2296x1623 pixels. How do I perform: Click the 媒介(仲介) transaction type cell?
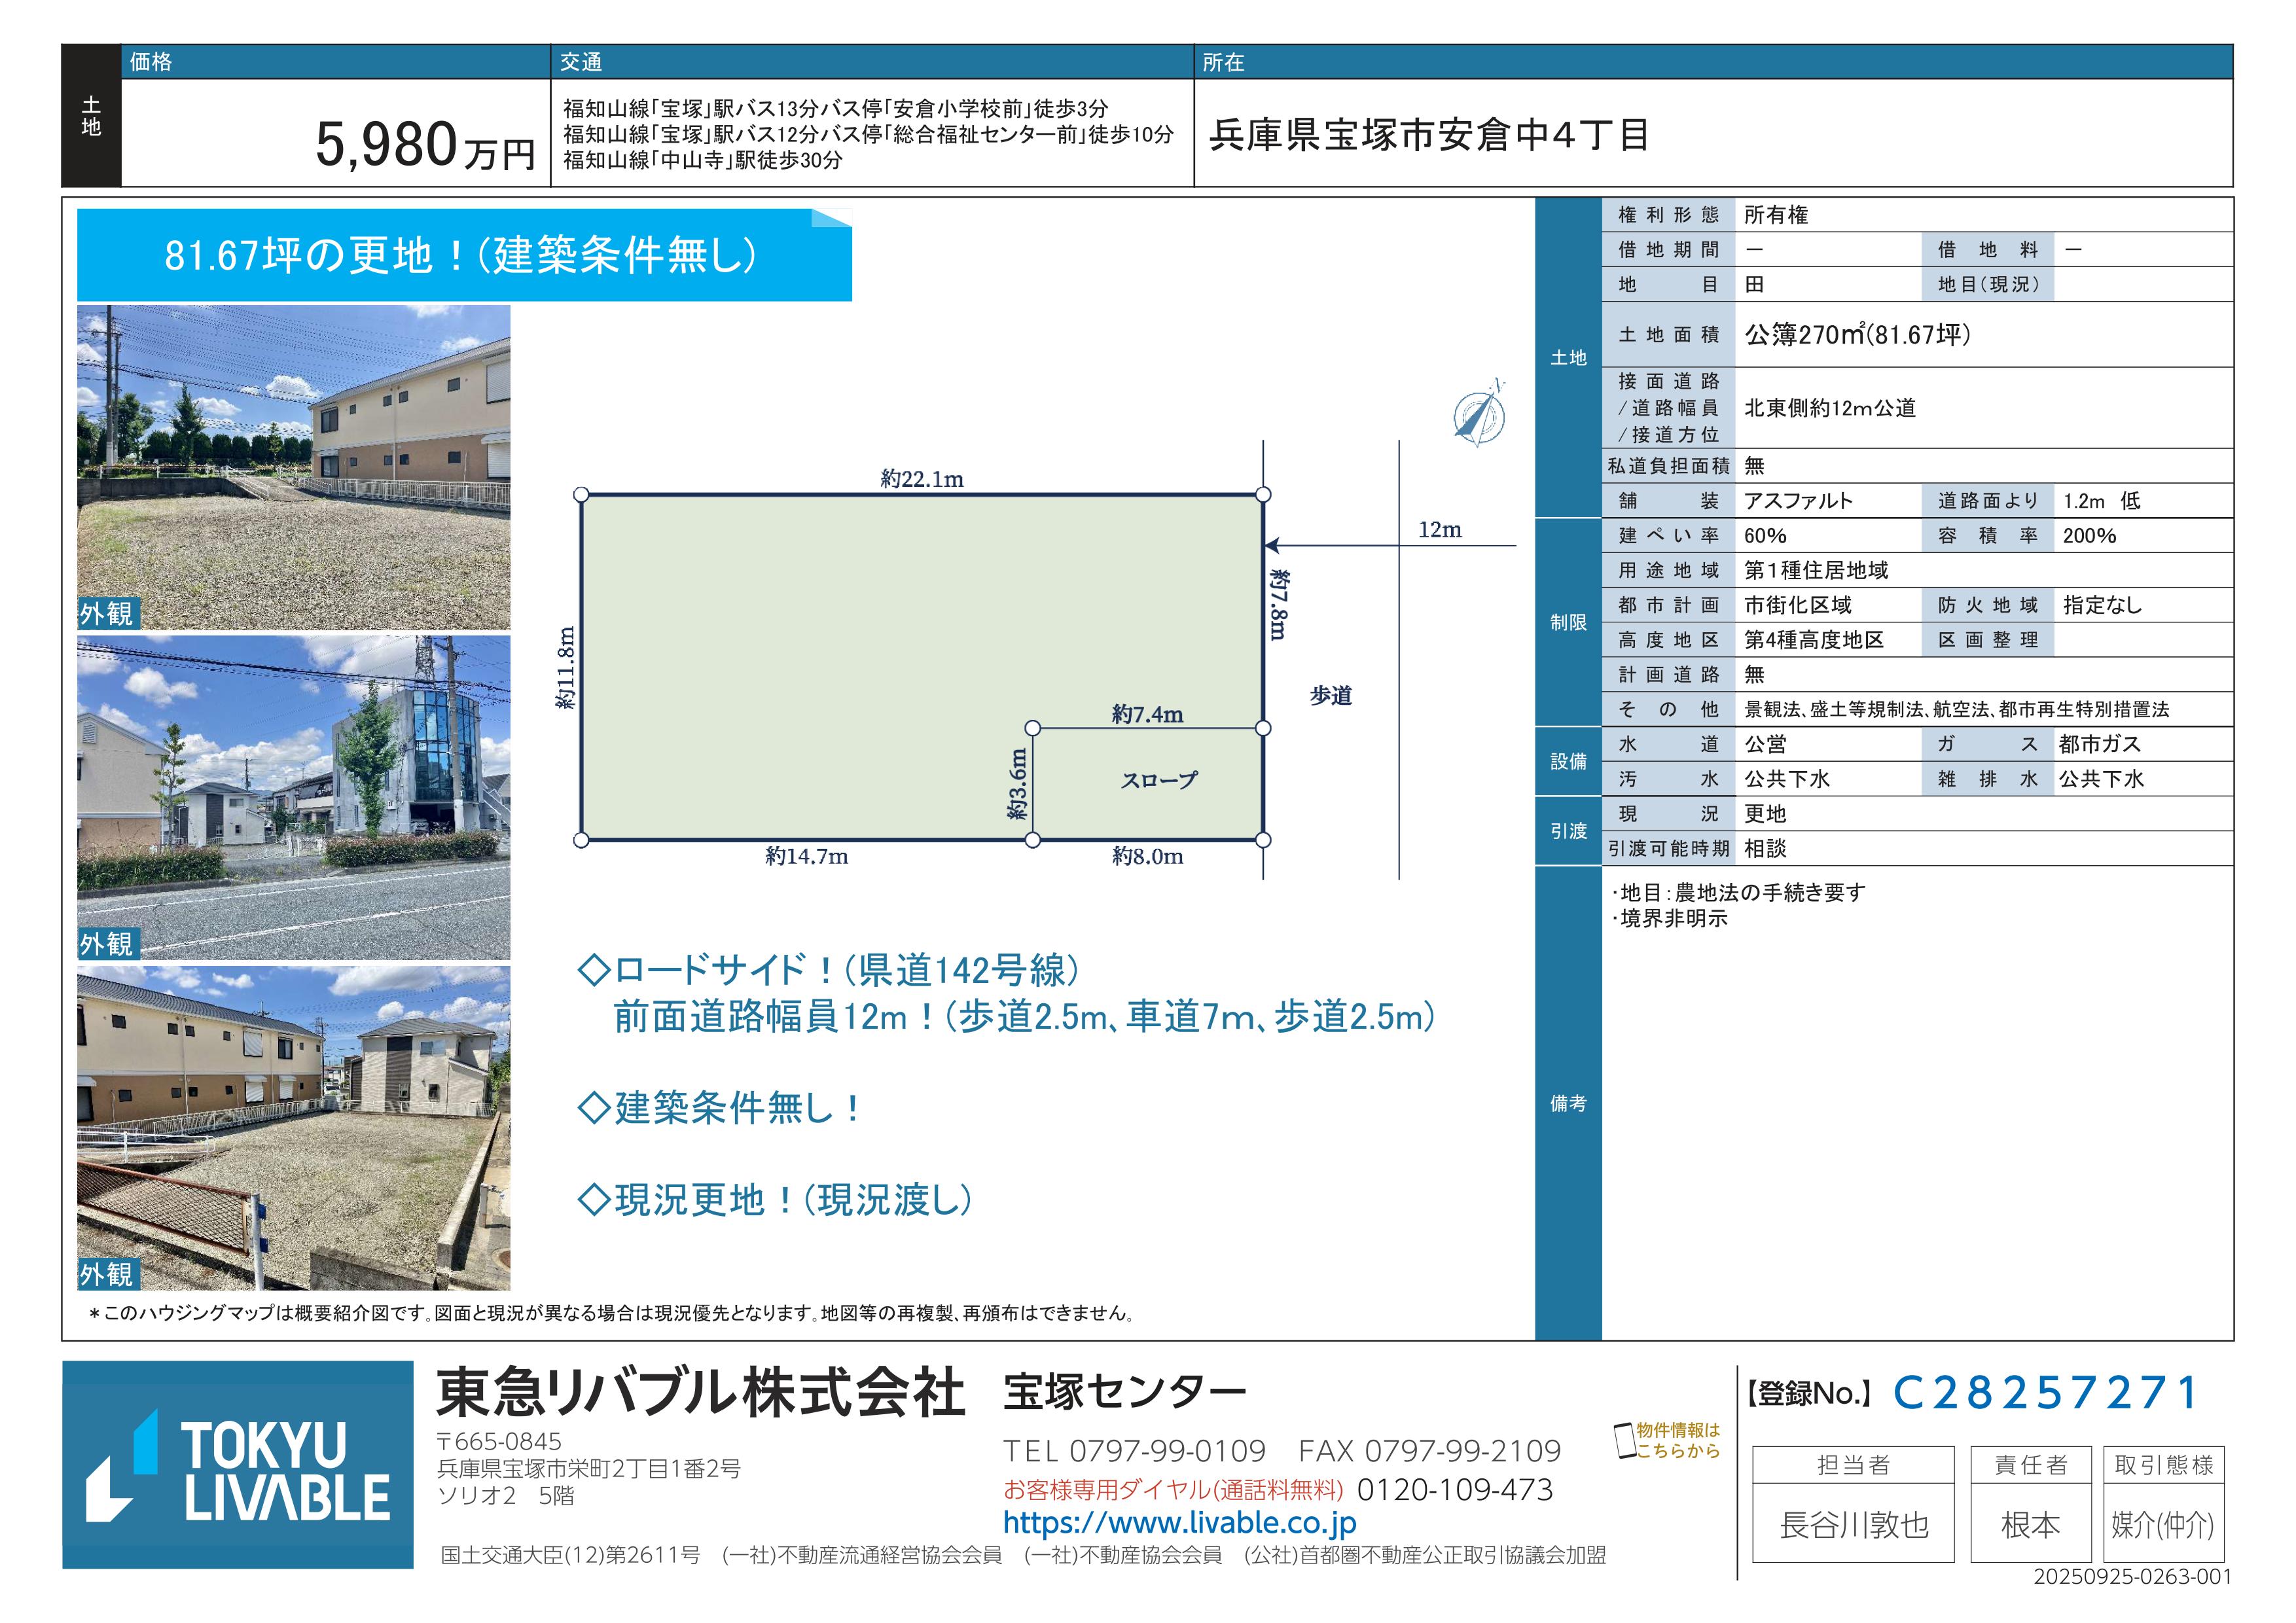[2162, 1525]
